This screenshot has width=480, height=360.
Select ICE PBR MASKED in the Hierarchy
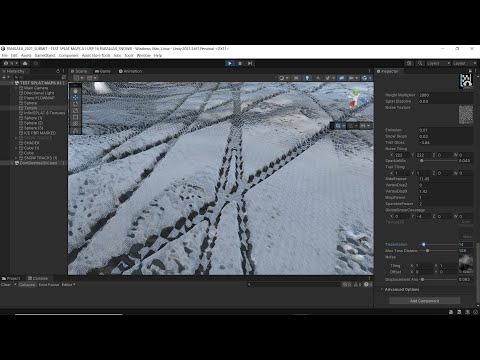point(40,133)
